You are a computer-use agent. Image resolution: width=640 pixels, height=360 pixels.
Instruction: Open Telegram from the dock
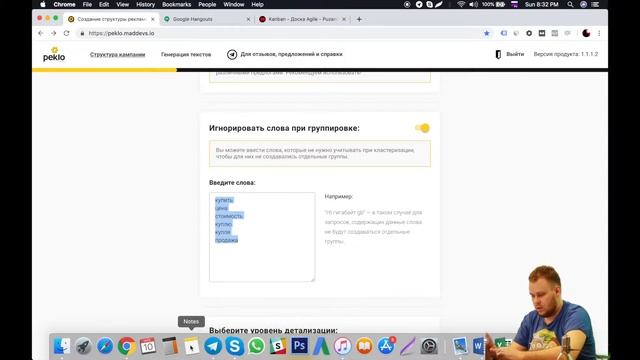[213, 346]
